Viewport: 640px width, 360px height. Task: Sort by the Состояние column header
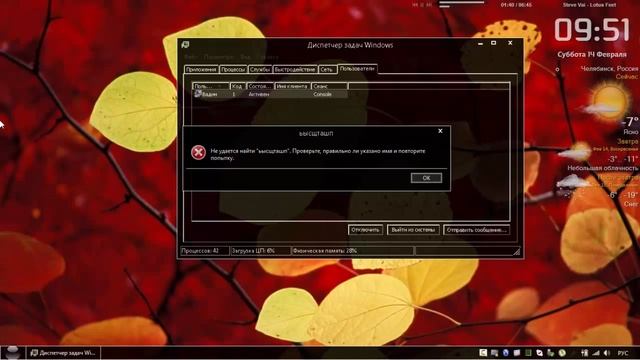pyautogui.click(x=260, y=86)
